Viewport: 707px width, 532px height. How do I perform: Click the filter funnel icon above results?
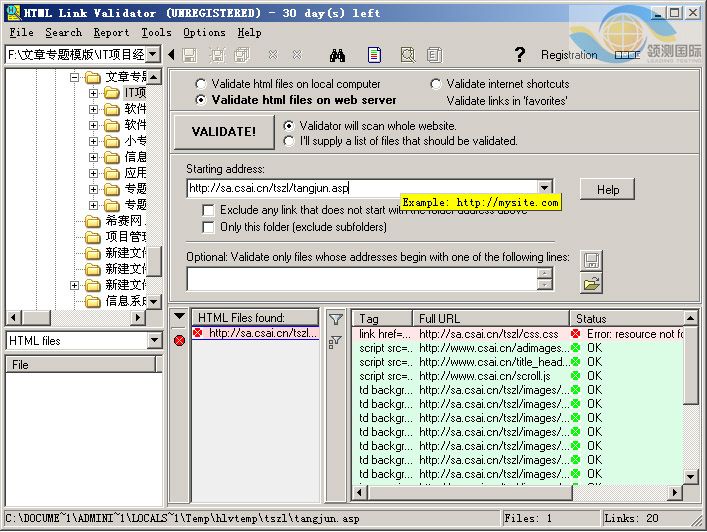point(335,320)
